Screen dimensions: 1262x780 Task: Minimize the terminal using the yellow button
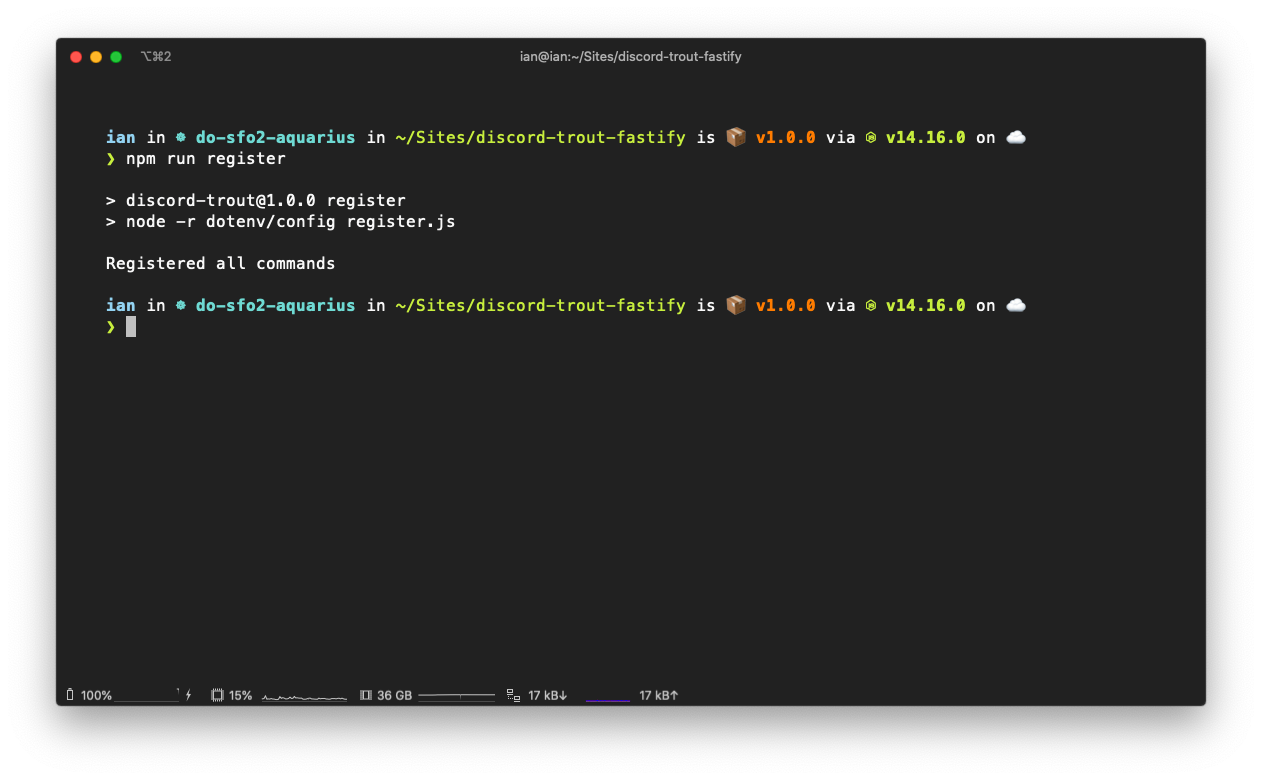pos(96,57)
